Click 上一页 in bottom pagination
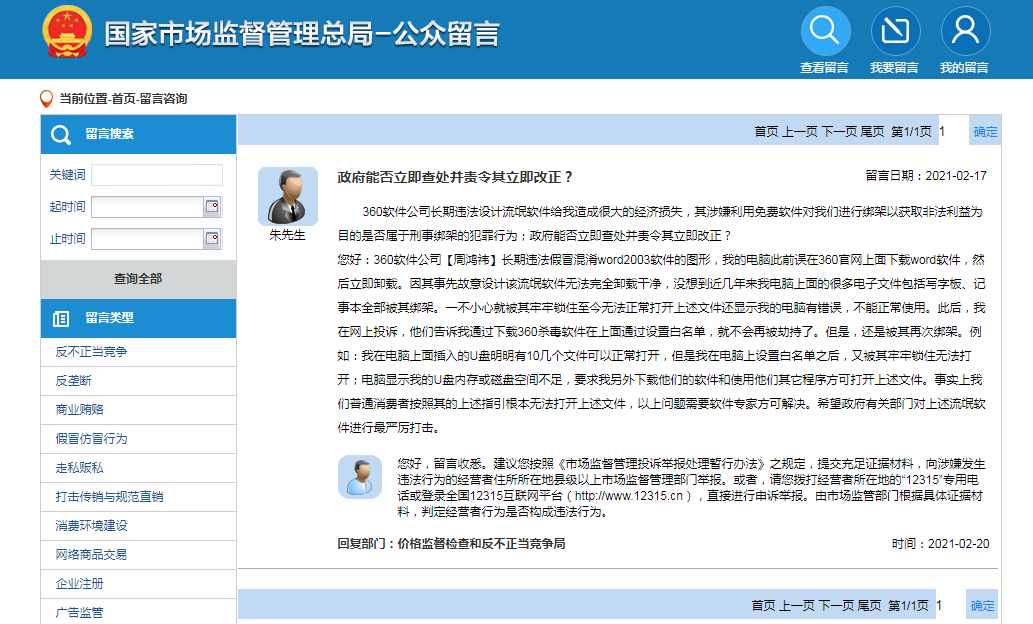 click(796, 606)
